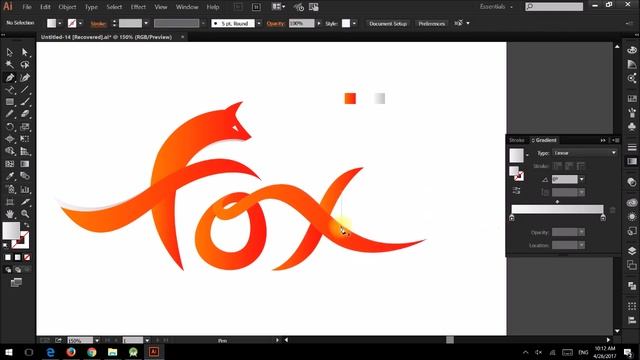Click the search field in top bar
Screen dimensions: 640x360
(554, 7)
